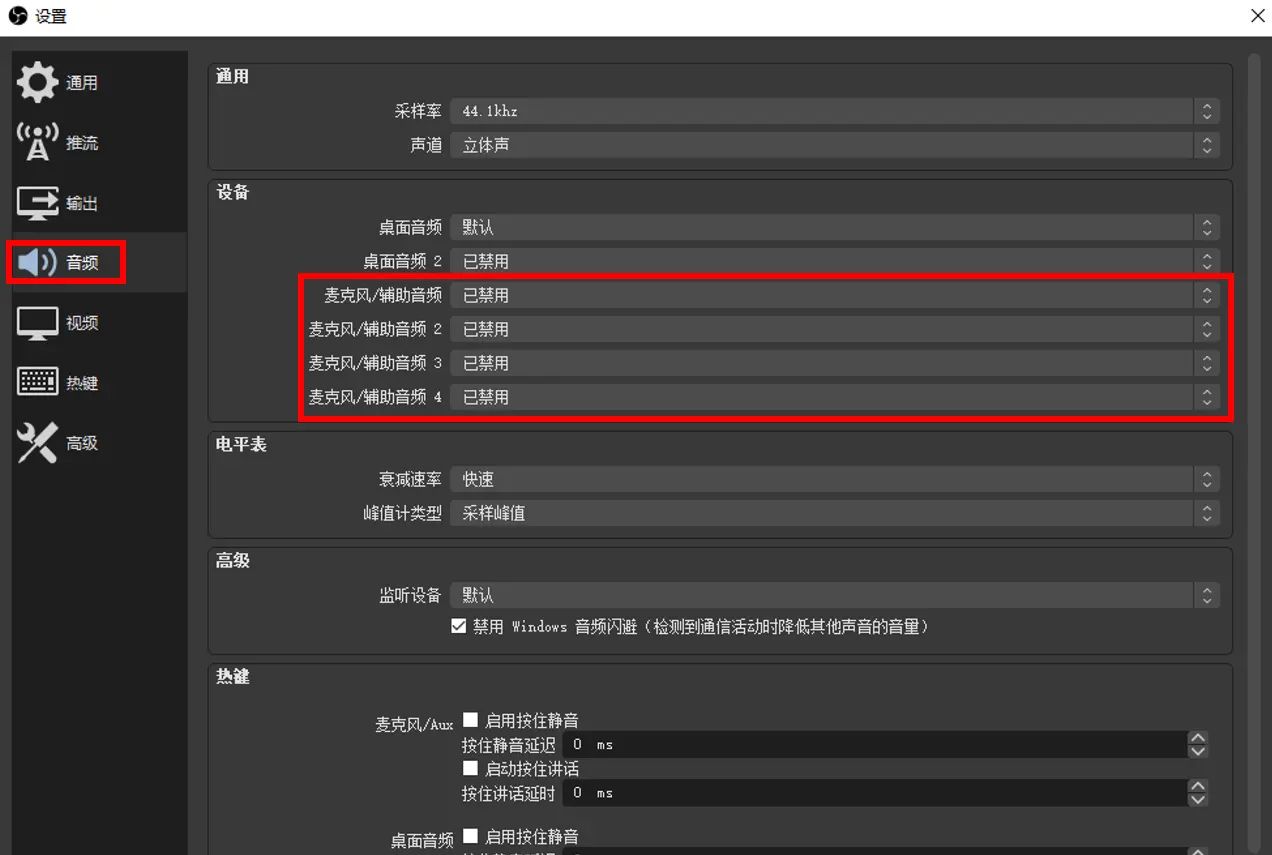
Task: Uncheck 禁用 Windows 音频闪避 checkbox
Action: (459, 627)
